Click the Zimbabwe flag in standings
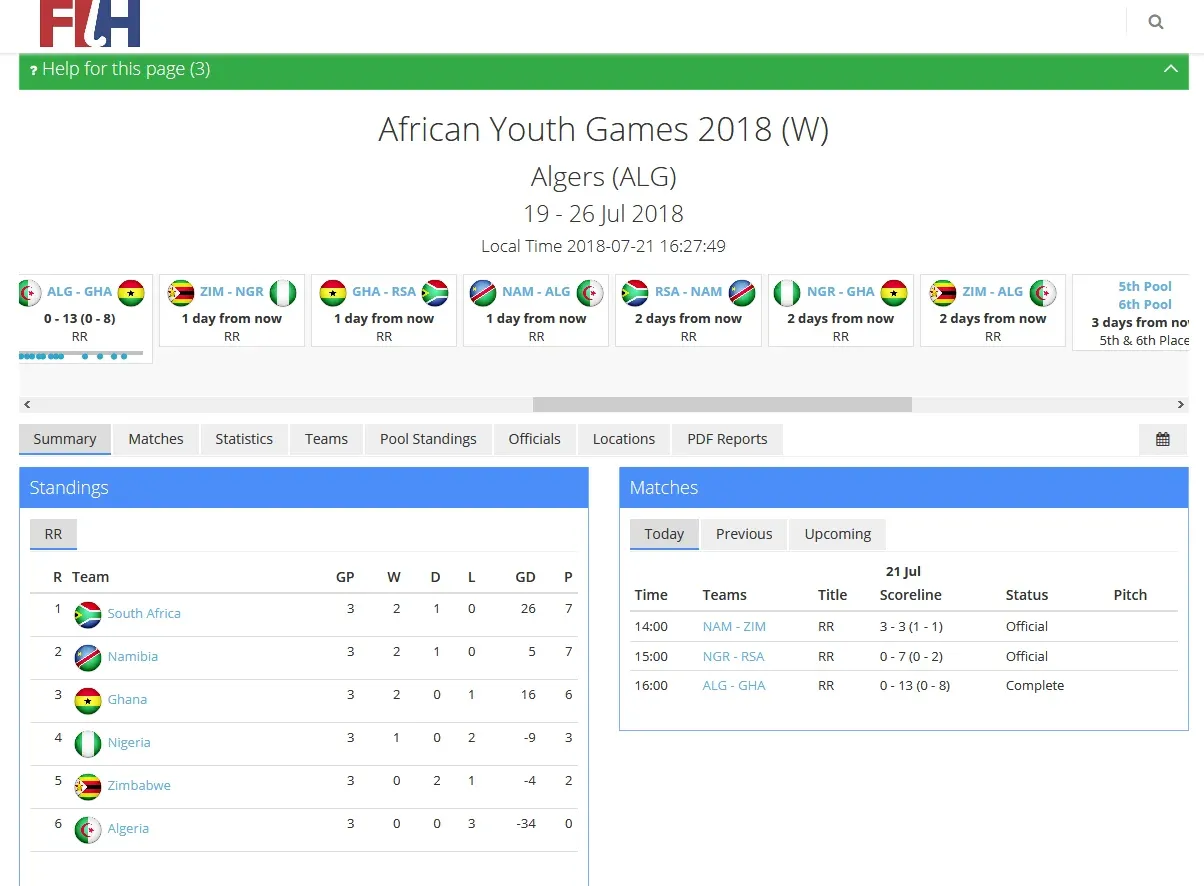The height and width of the screenshot is (886, 1204). (88, 786)
